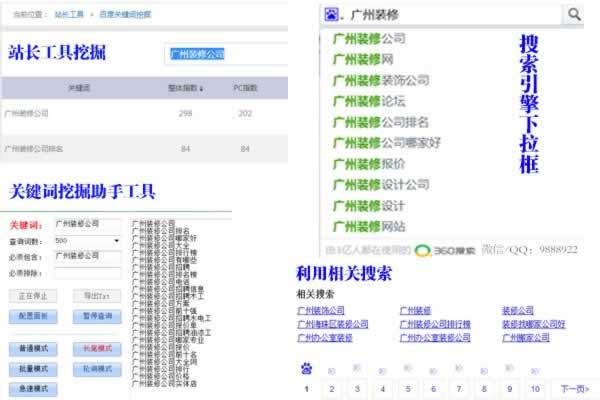
Task: Click the 202 PC index value
Action: (245, 113)
